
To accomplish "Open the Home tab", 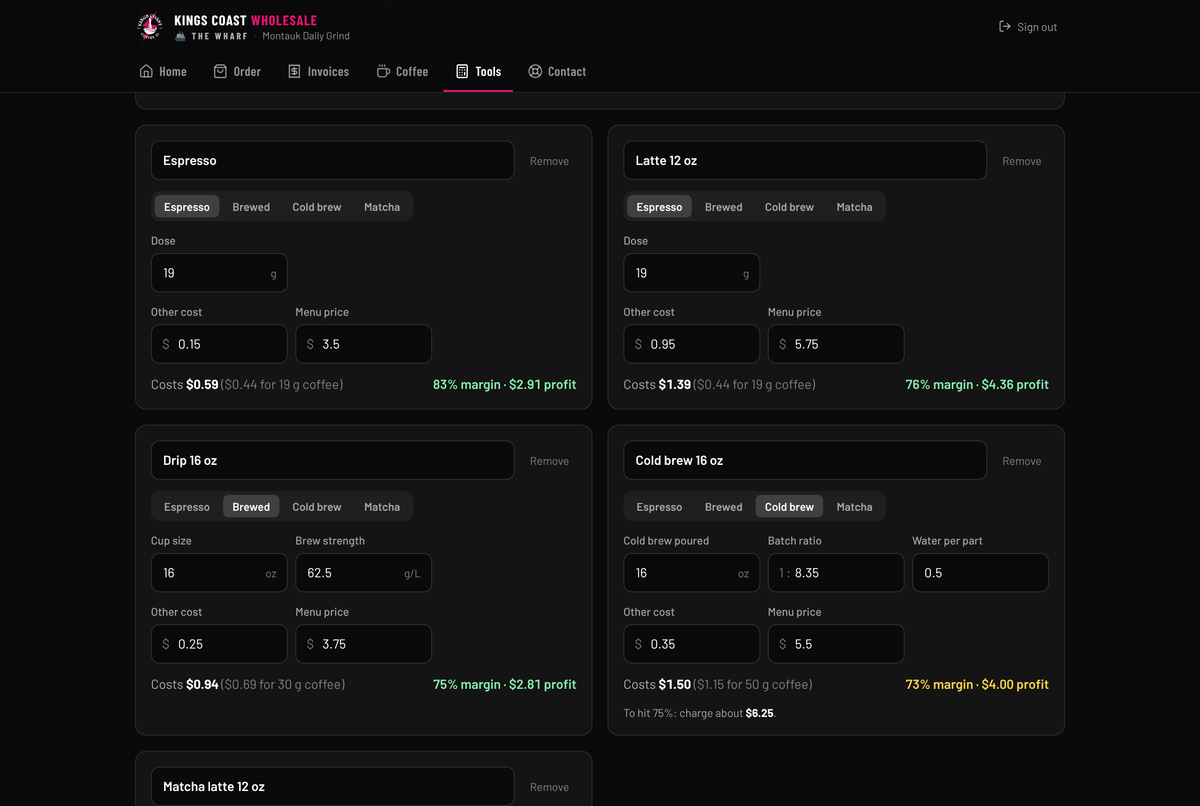I will coord(163,71).
